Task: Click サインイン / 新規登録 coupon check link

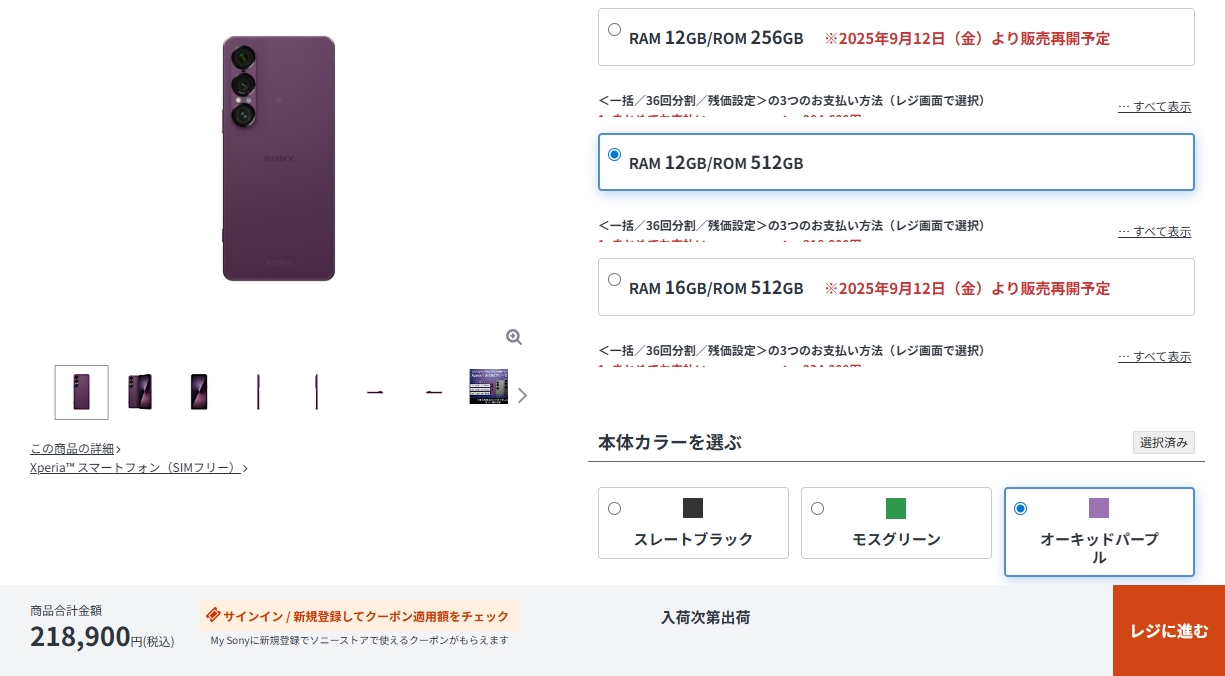Action: point(360,616)
